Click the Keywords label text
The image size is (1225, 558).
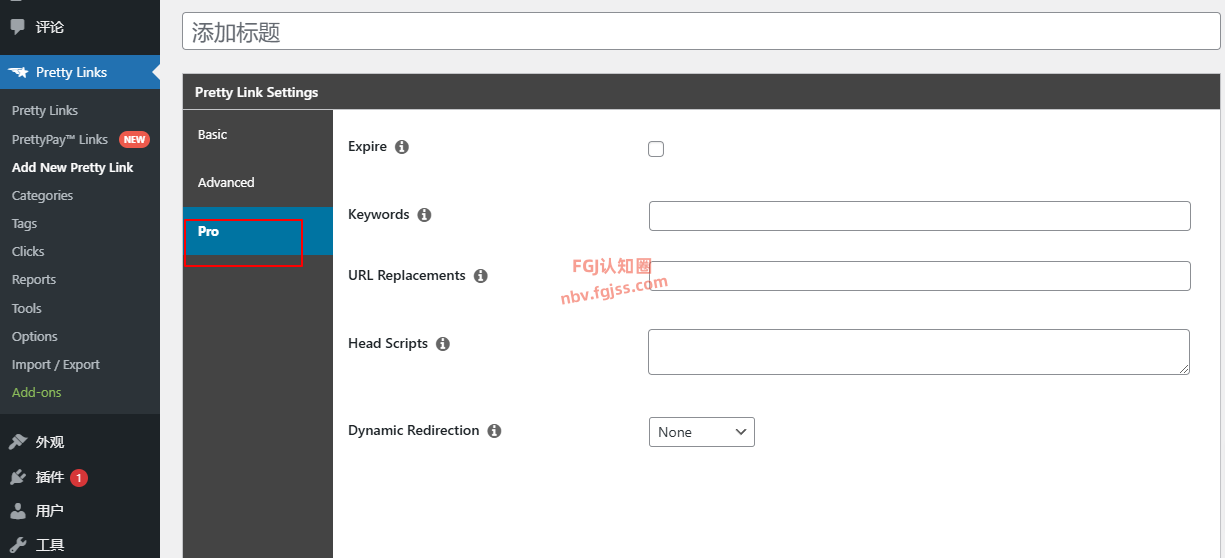coord(379,215)
